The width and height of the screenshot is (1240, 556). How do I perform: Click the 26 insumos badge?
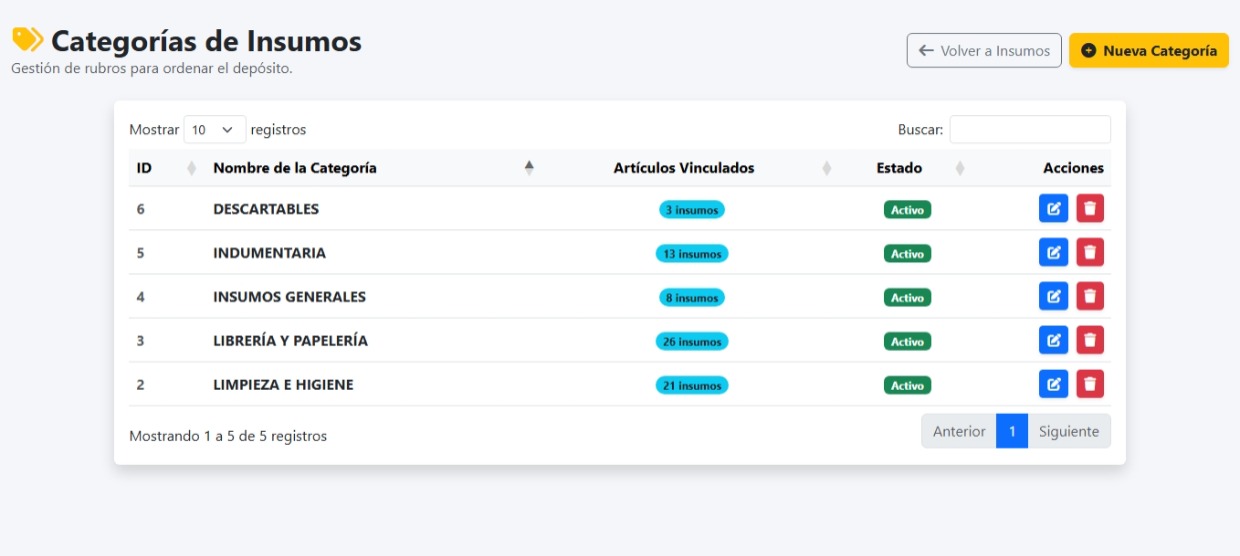tap(692, 341)
